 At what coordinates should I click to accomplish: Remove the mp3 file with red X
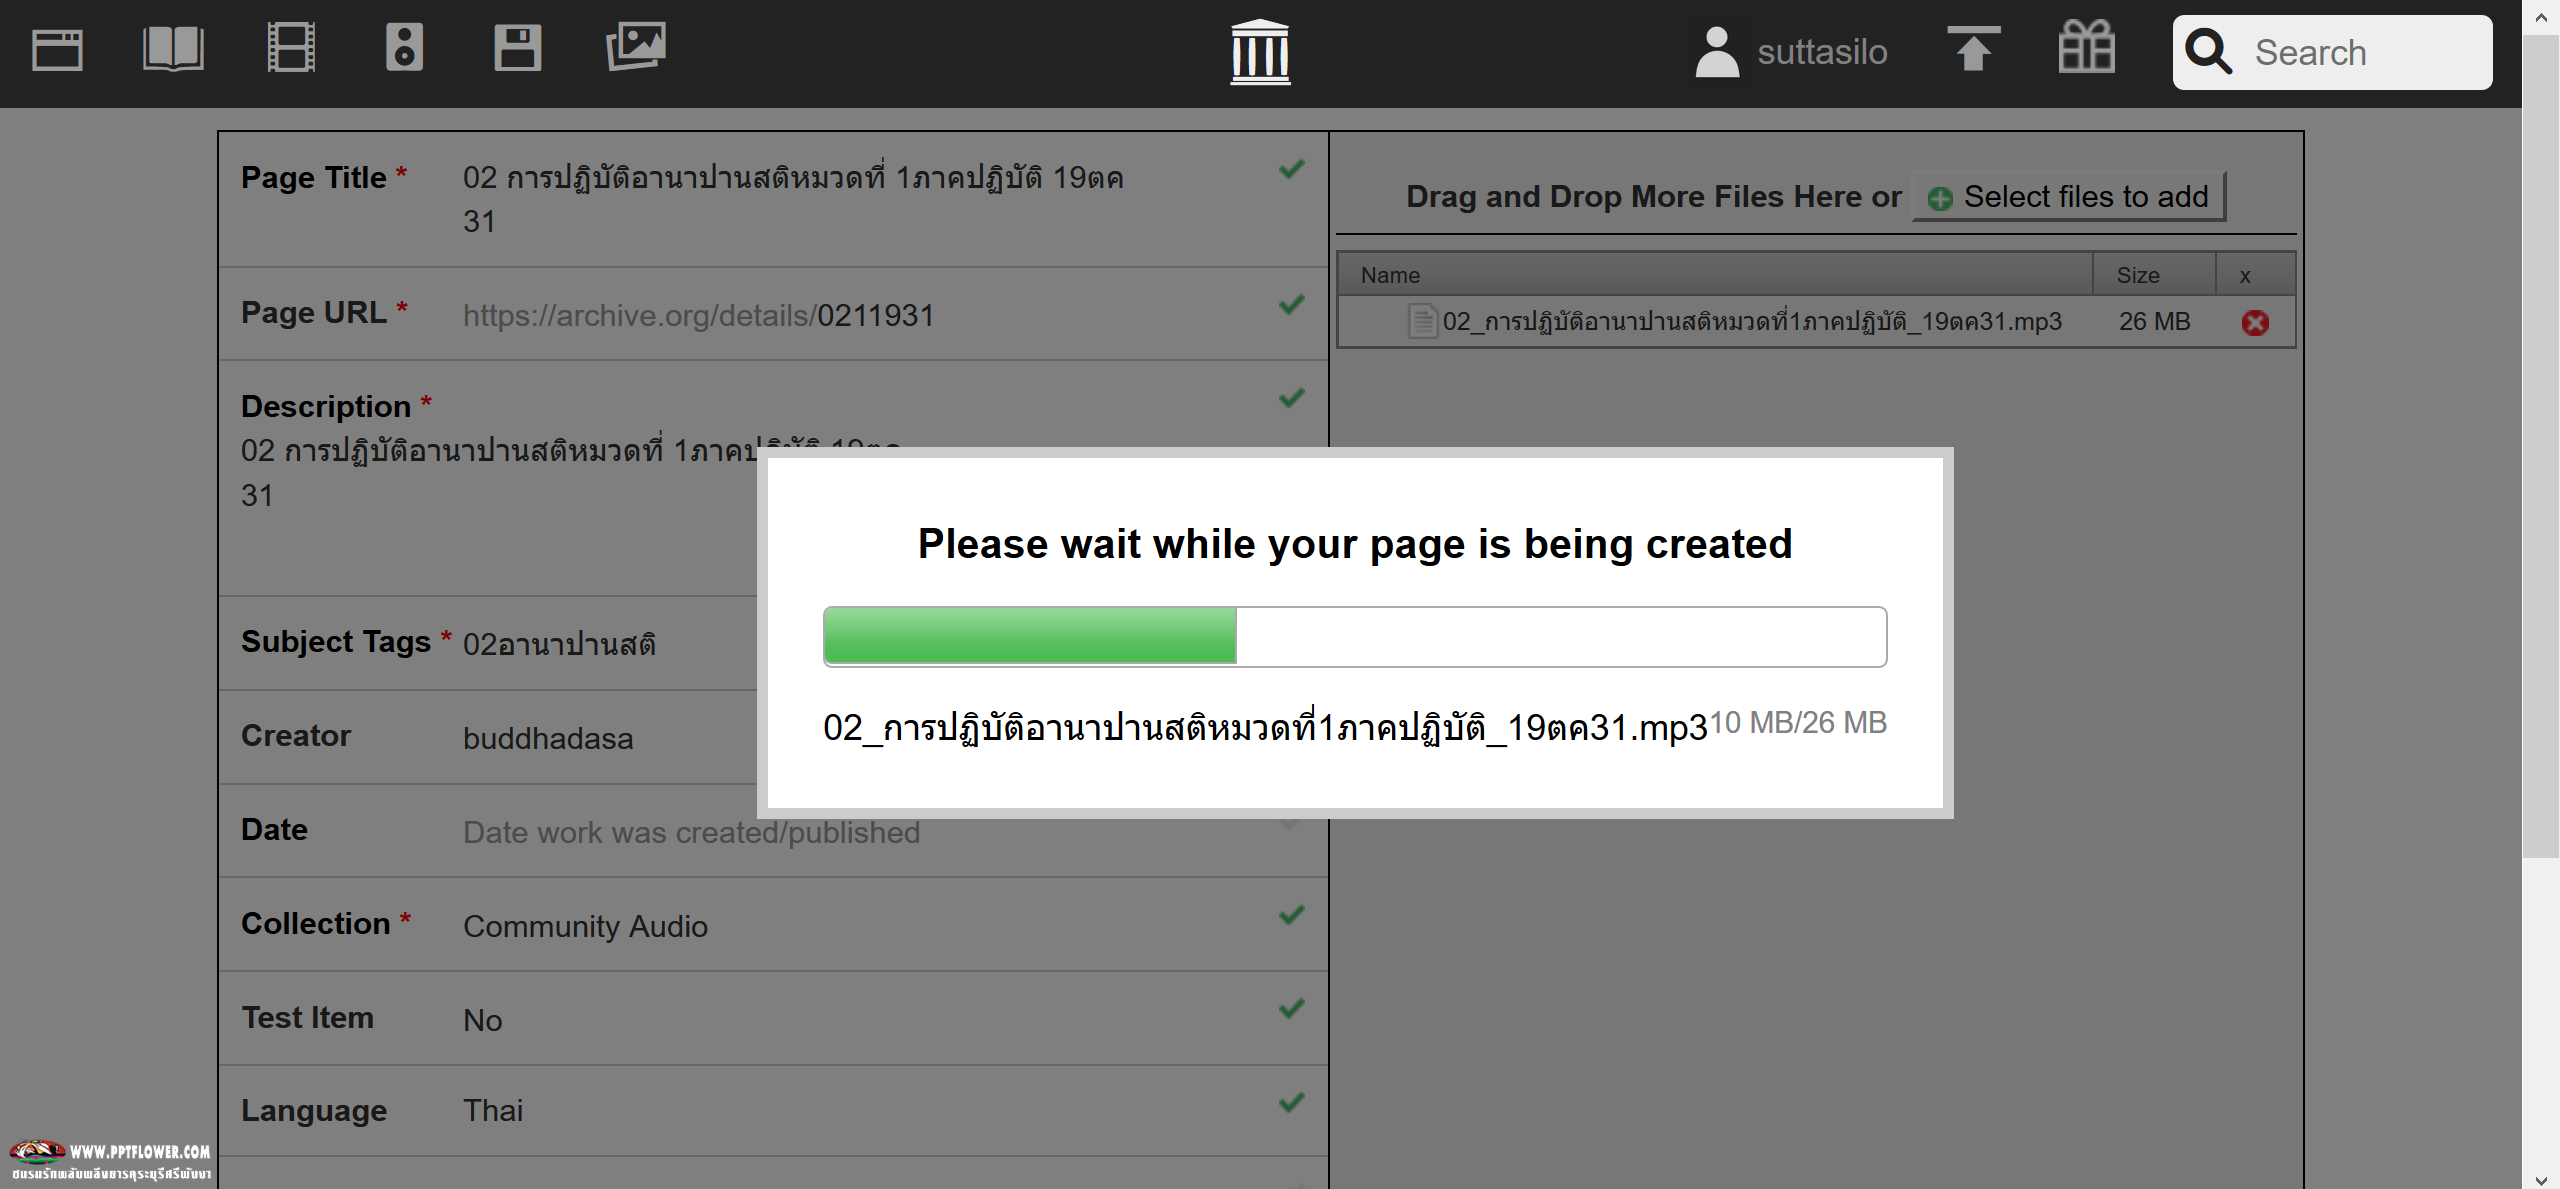2255,322
